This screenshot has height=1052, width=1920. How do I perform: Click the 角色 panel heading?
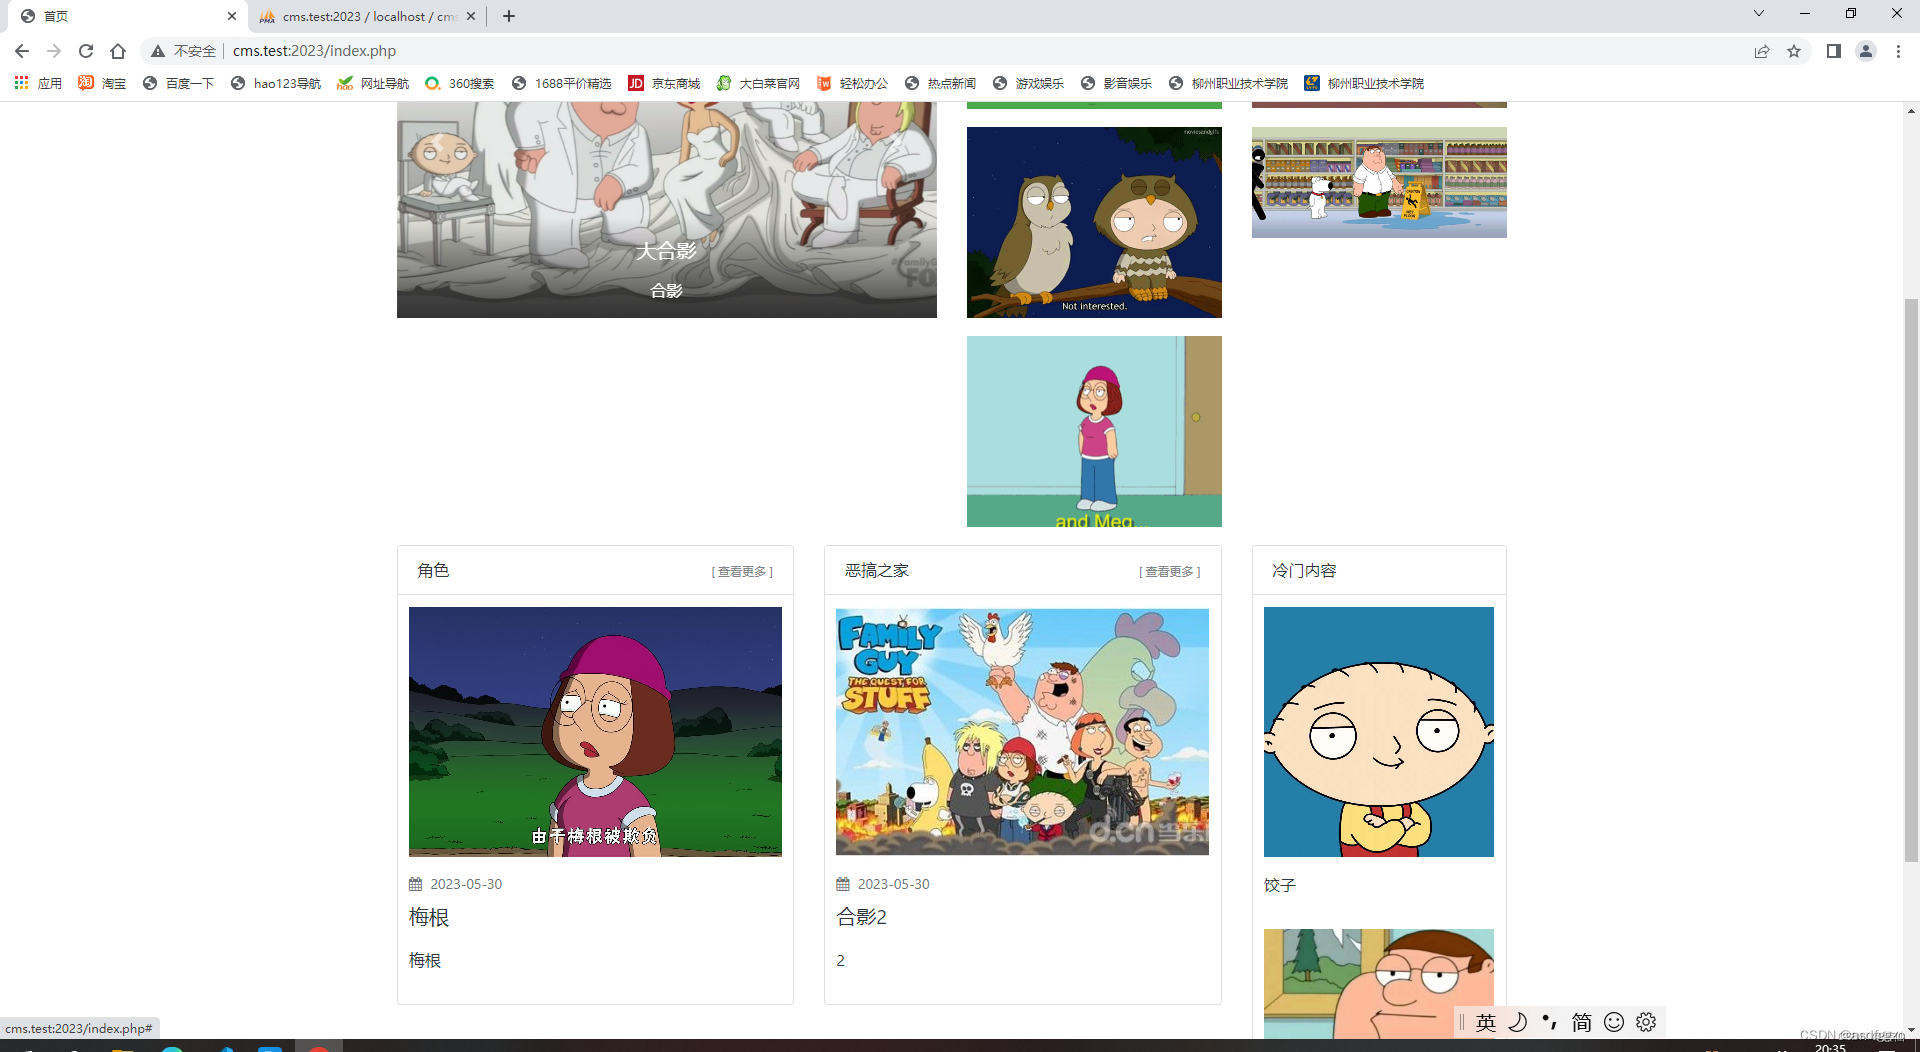433,570
